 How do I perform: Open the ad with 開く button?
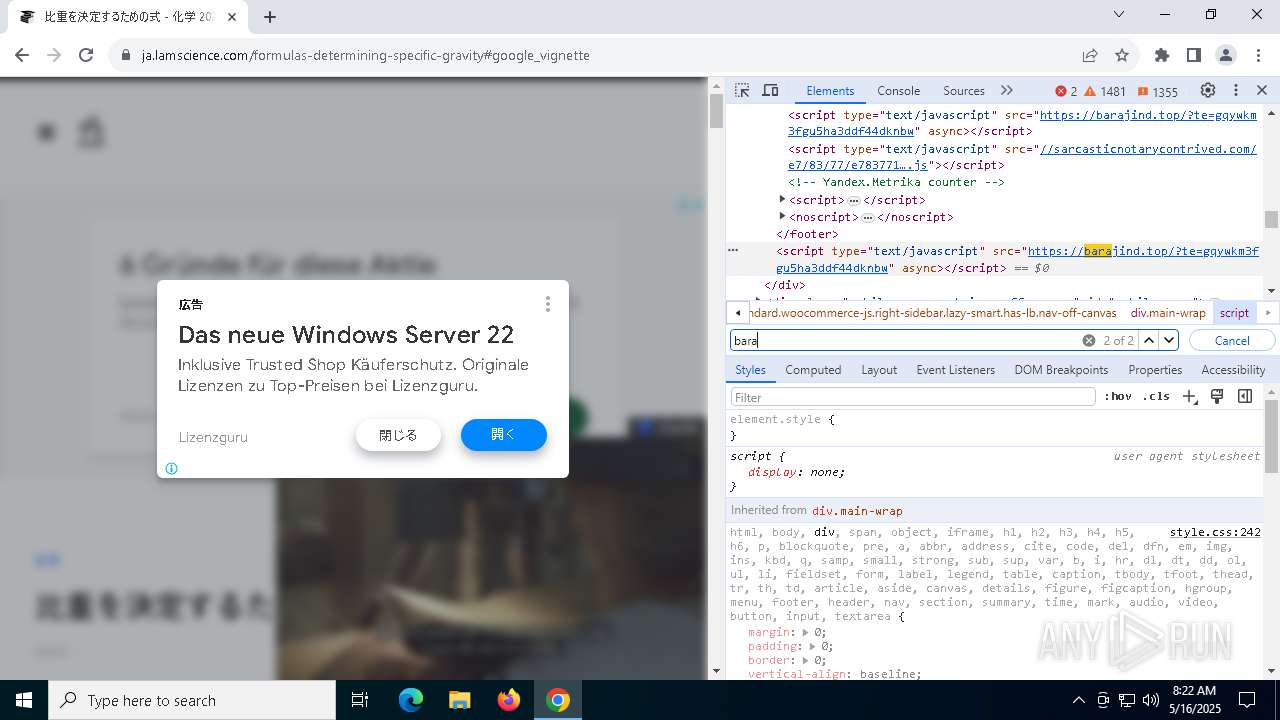pyautogui.click(x=504, y=435)
